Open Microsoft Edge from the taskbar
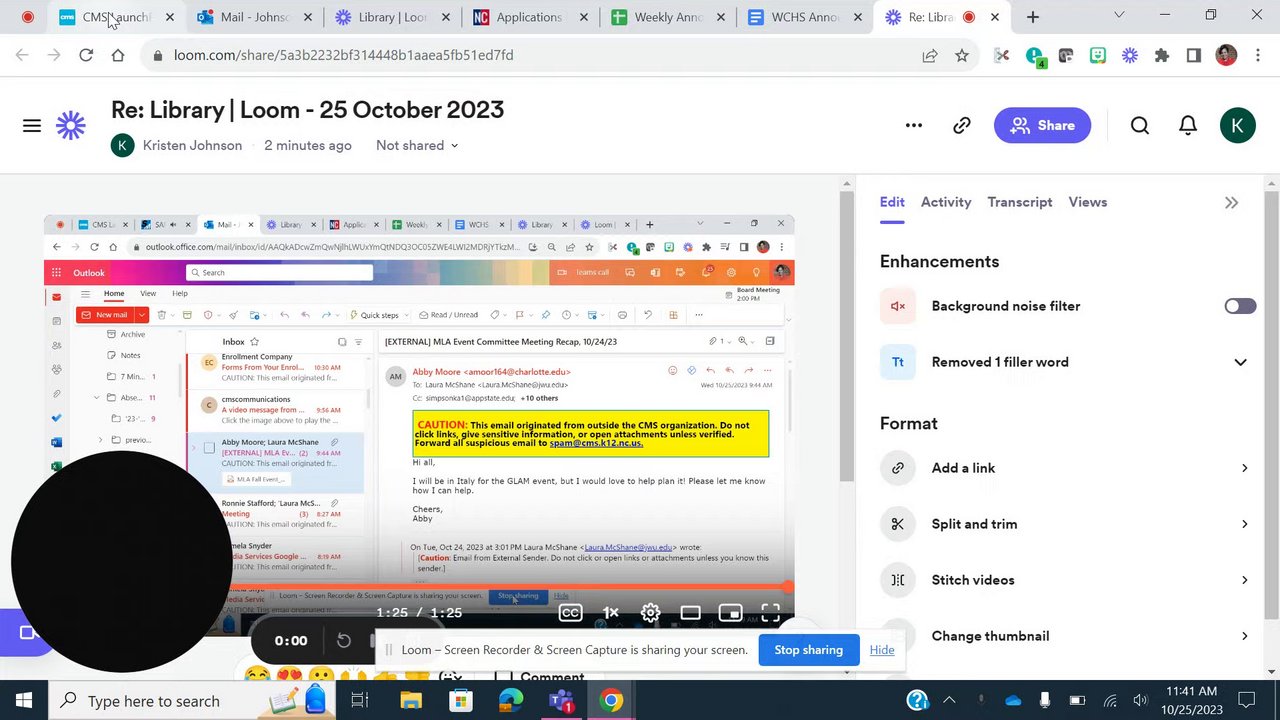1280x720 pixels. [x=510, y=701]
